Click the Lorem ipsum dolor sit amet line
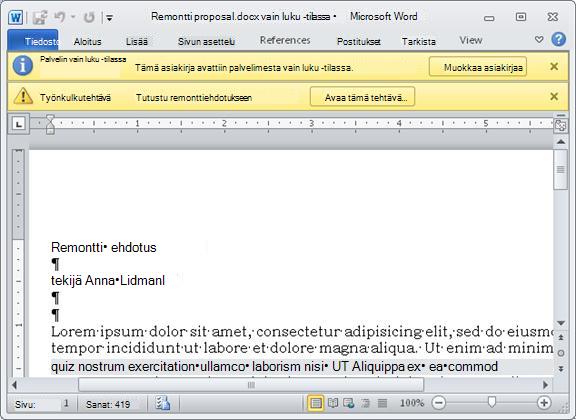 302,332
